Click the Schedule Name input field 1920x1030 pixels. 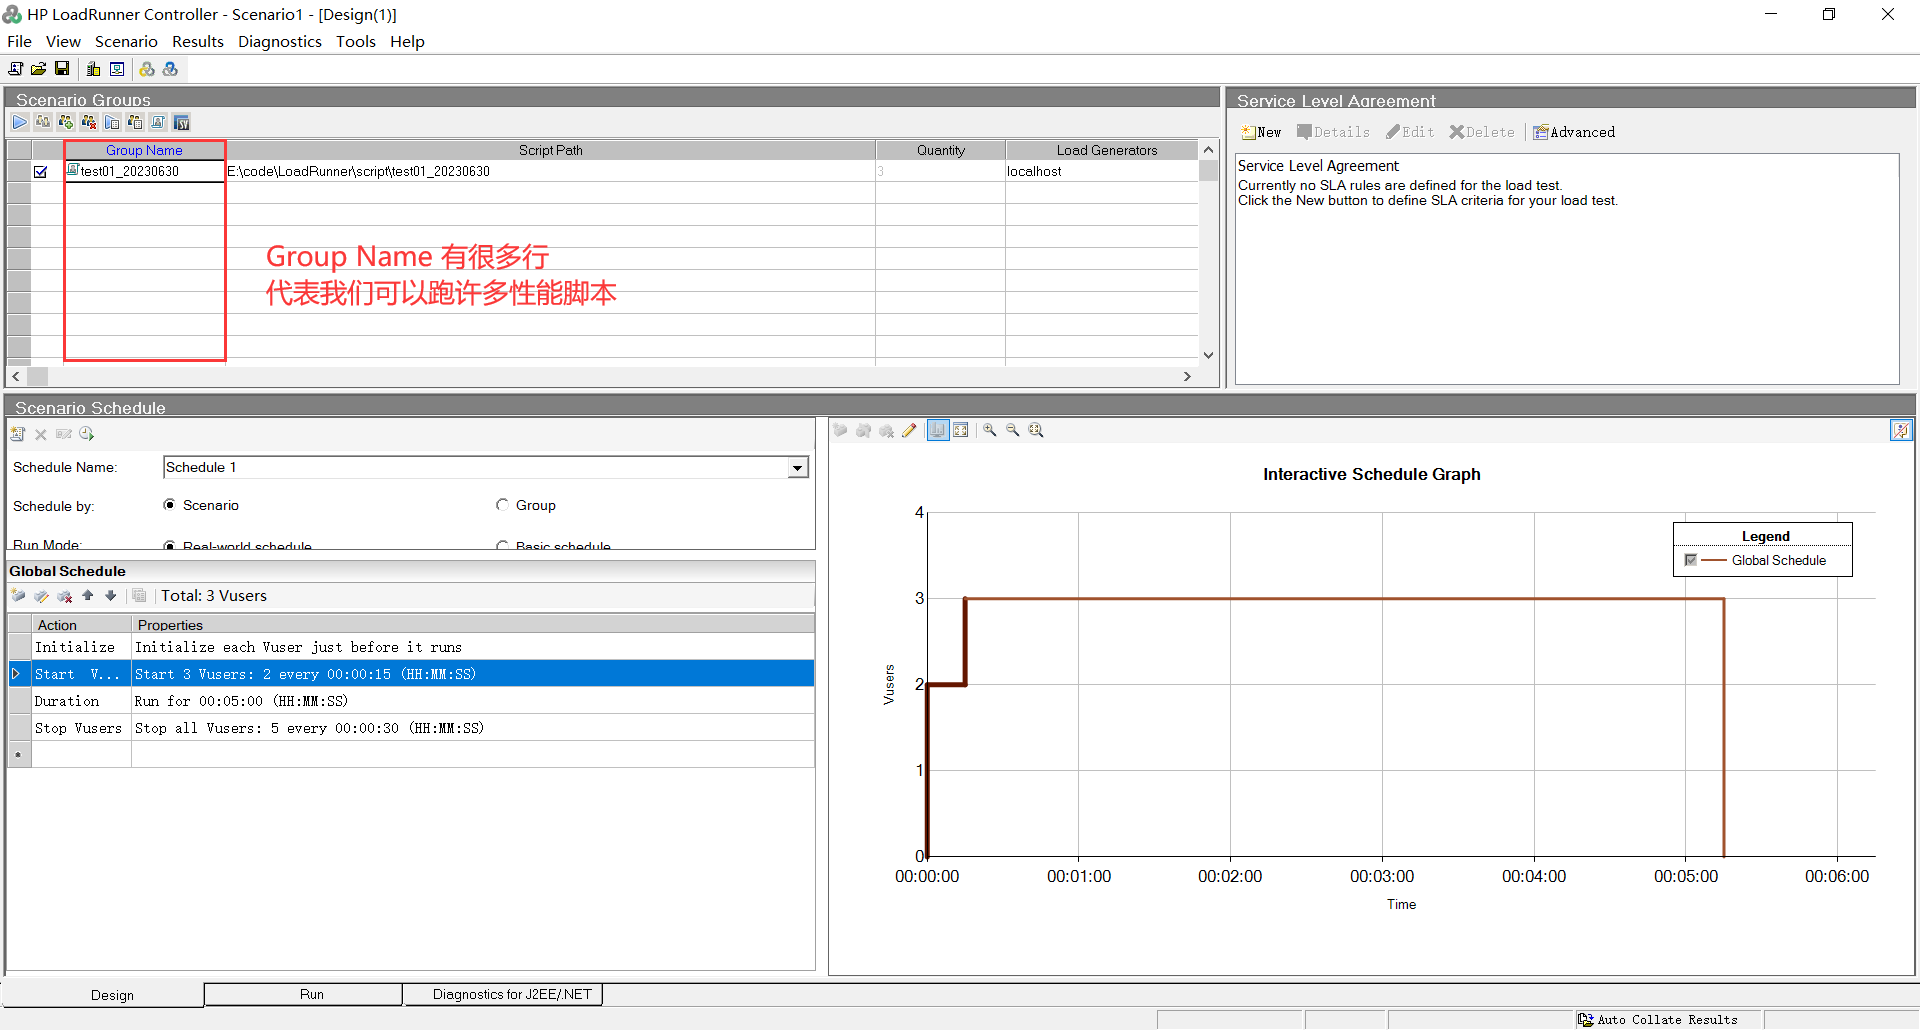(476, 468)
